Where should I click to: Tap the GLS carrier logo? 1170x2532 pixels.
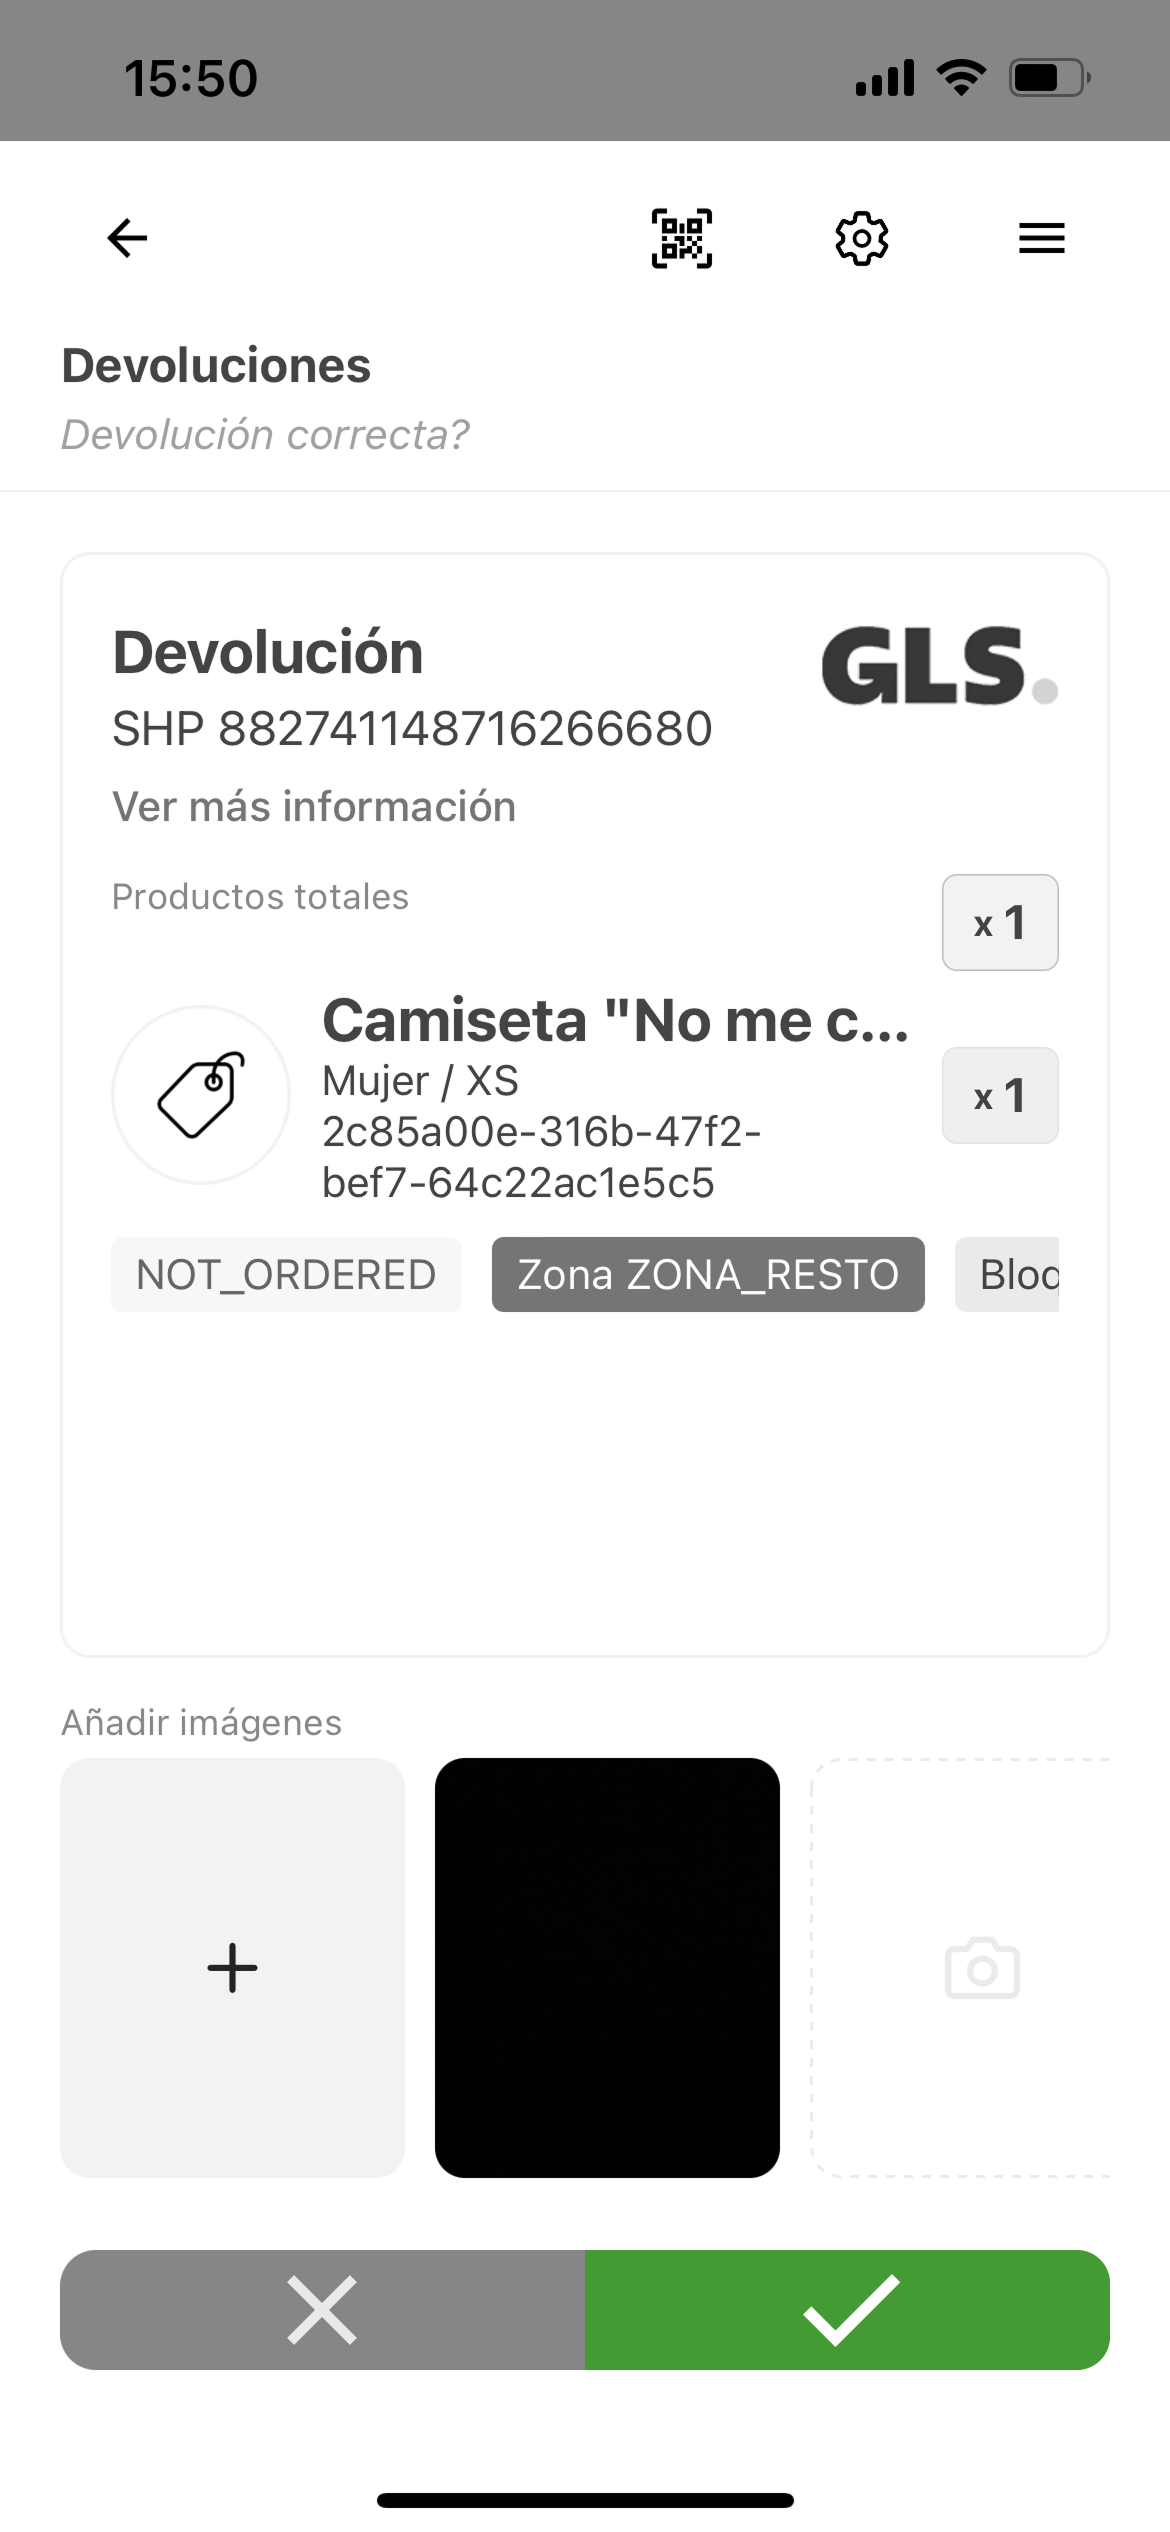pos(938,666)
